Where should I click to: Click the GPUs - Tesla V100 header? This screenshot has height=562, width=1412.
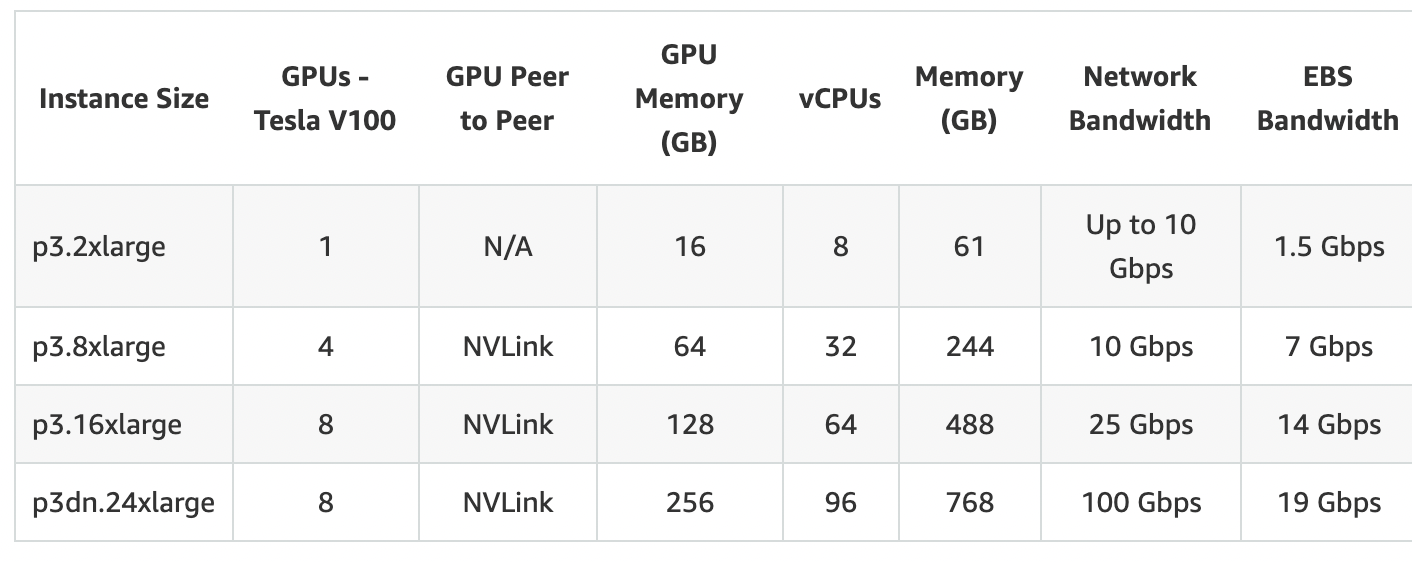point(325,99)
